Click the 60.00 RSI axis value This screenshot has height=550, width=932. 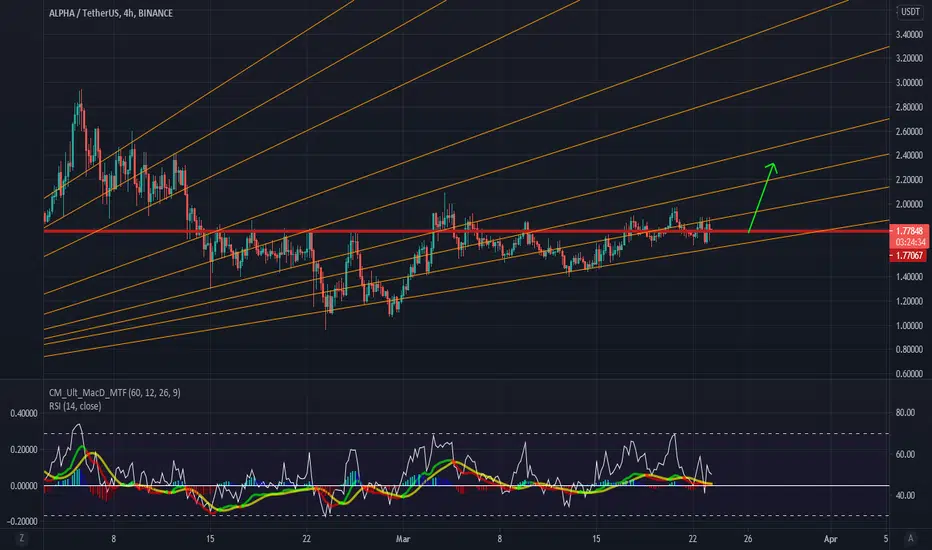pyautogui.click(x=905, y=454)
